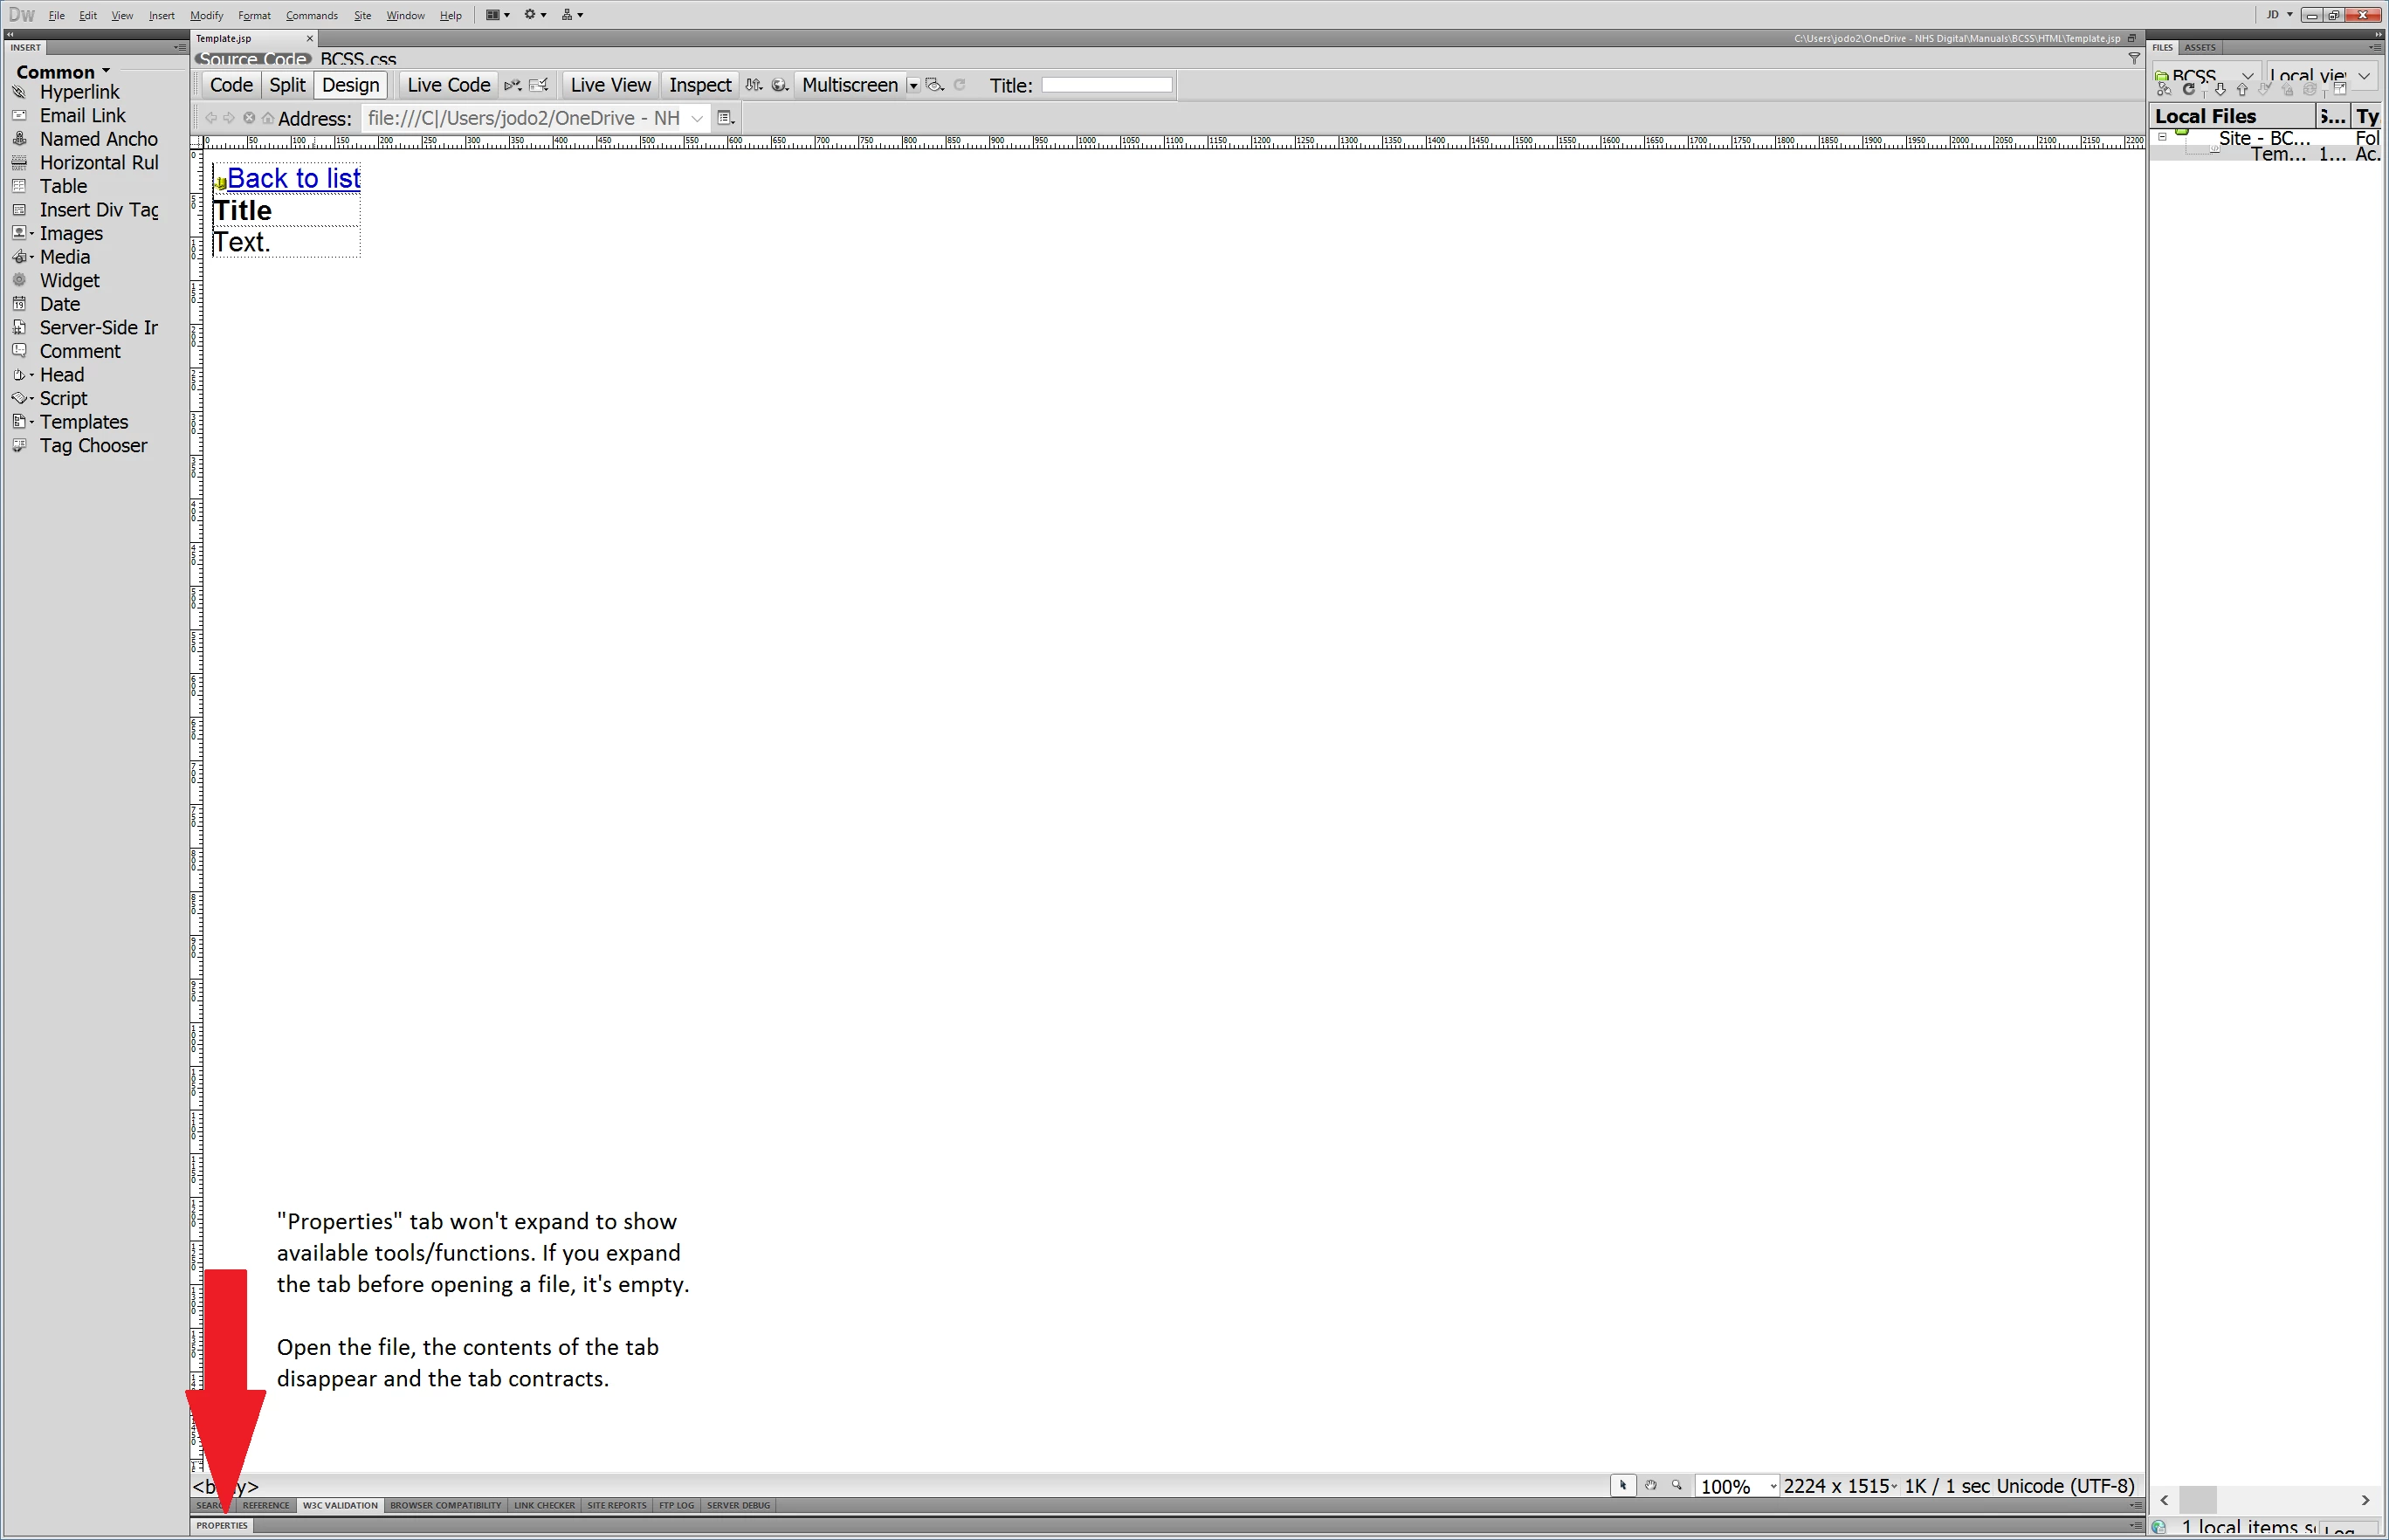
Task: Switch to Split view
Action: tap(287, 85)
